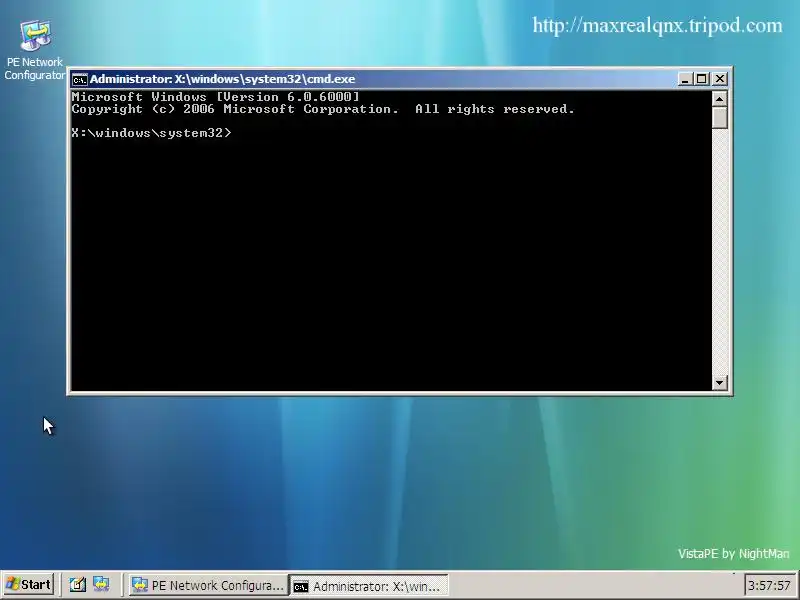Open the Start menu
This screenshot has height=600, width=800.
point(29,584)
